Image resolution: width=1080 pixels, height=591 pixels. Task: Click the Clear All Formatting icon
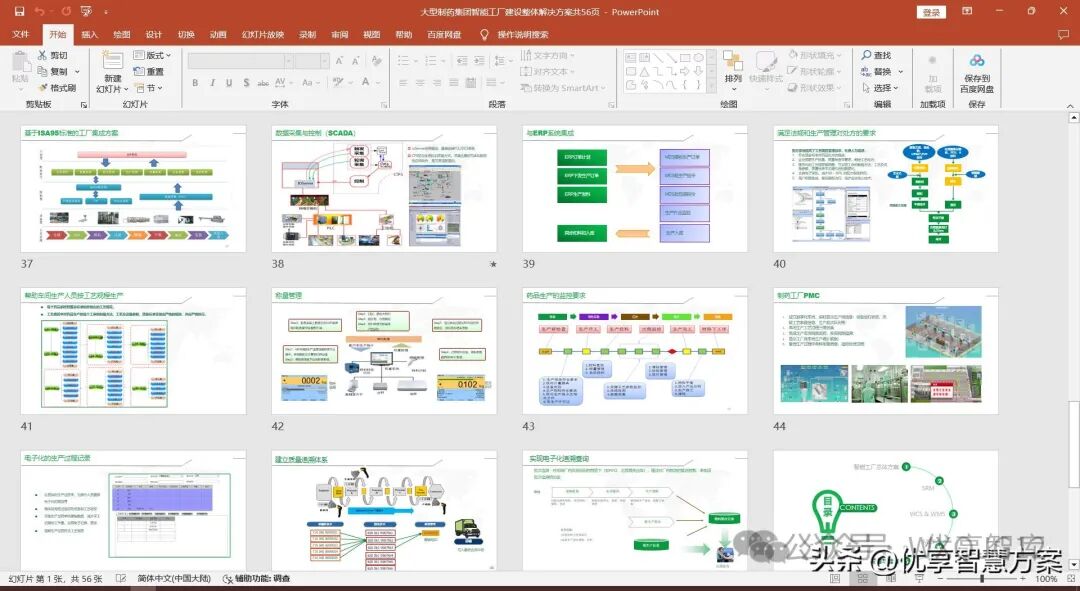[377, 61]
